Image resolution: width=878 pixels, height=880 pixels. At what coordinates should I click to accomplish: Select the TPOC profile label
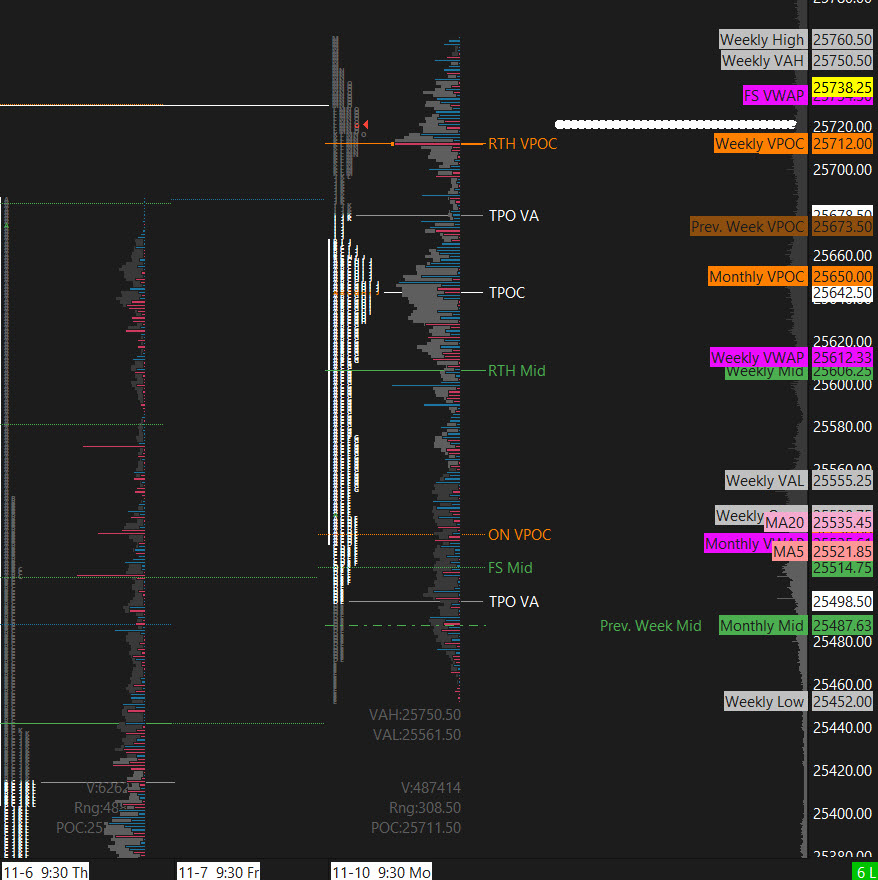click(507, 293)
